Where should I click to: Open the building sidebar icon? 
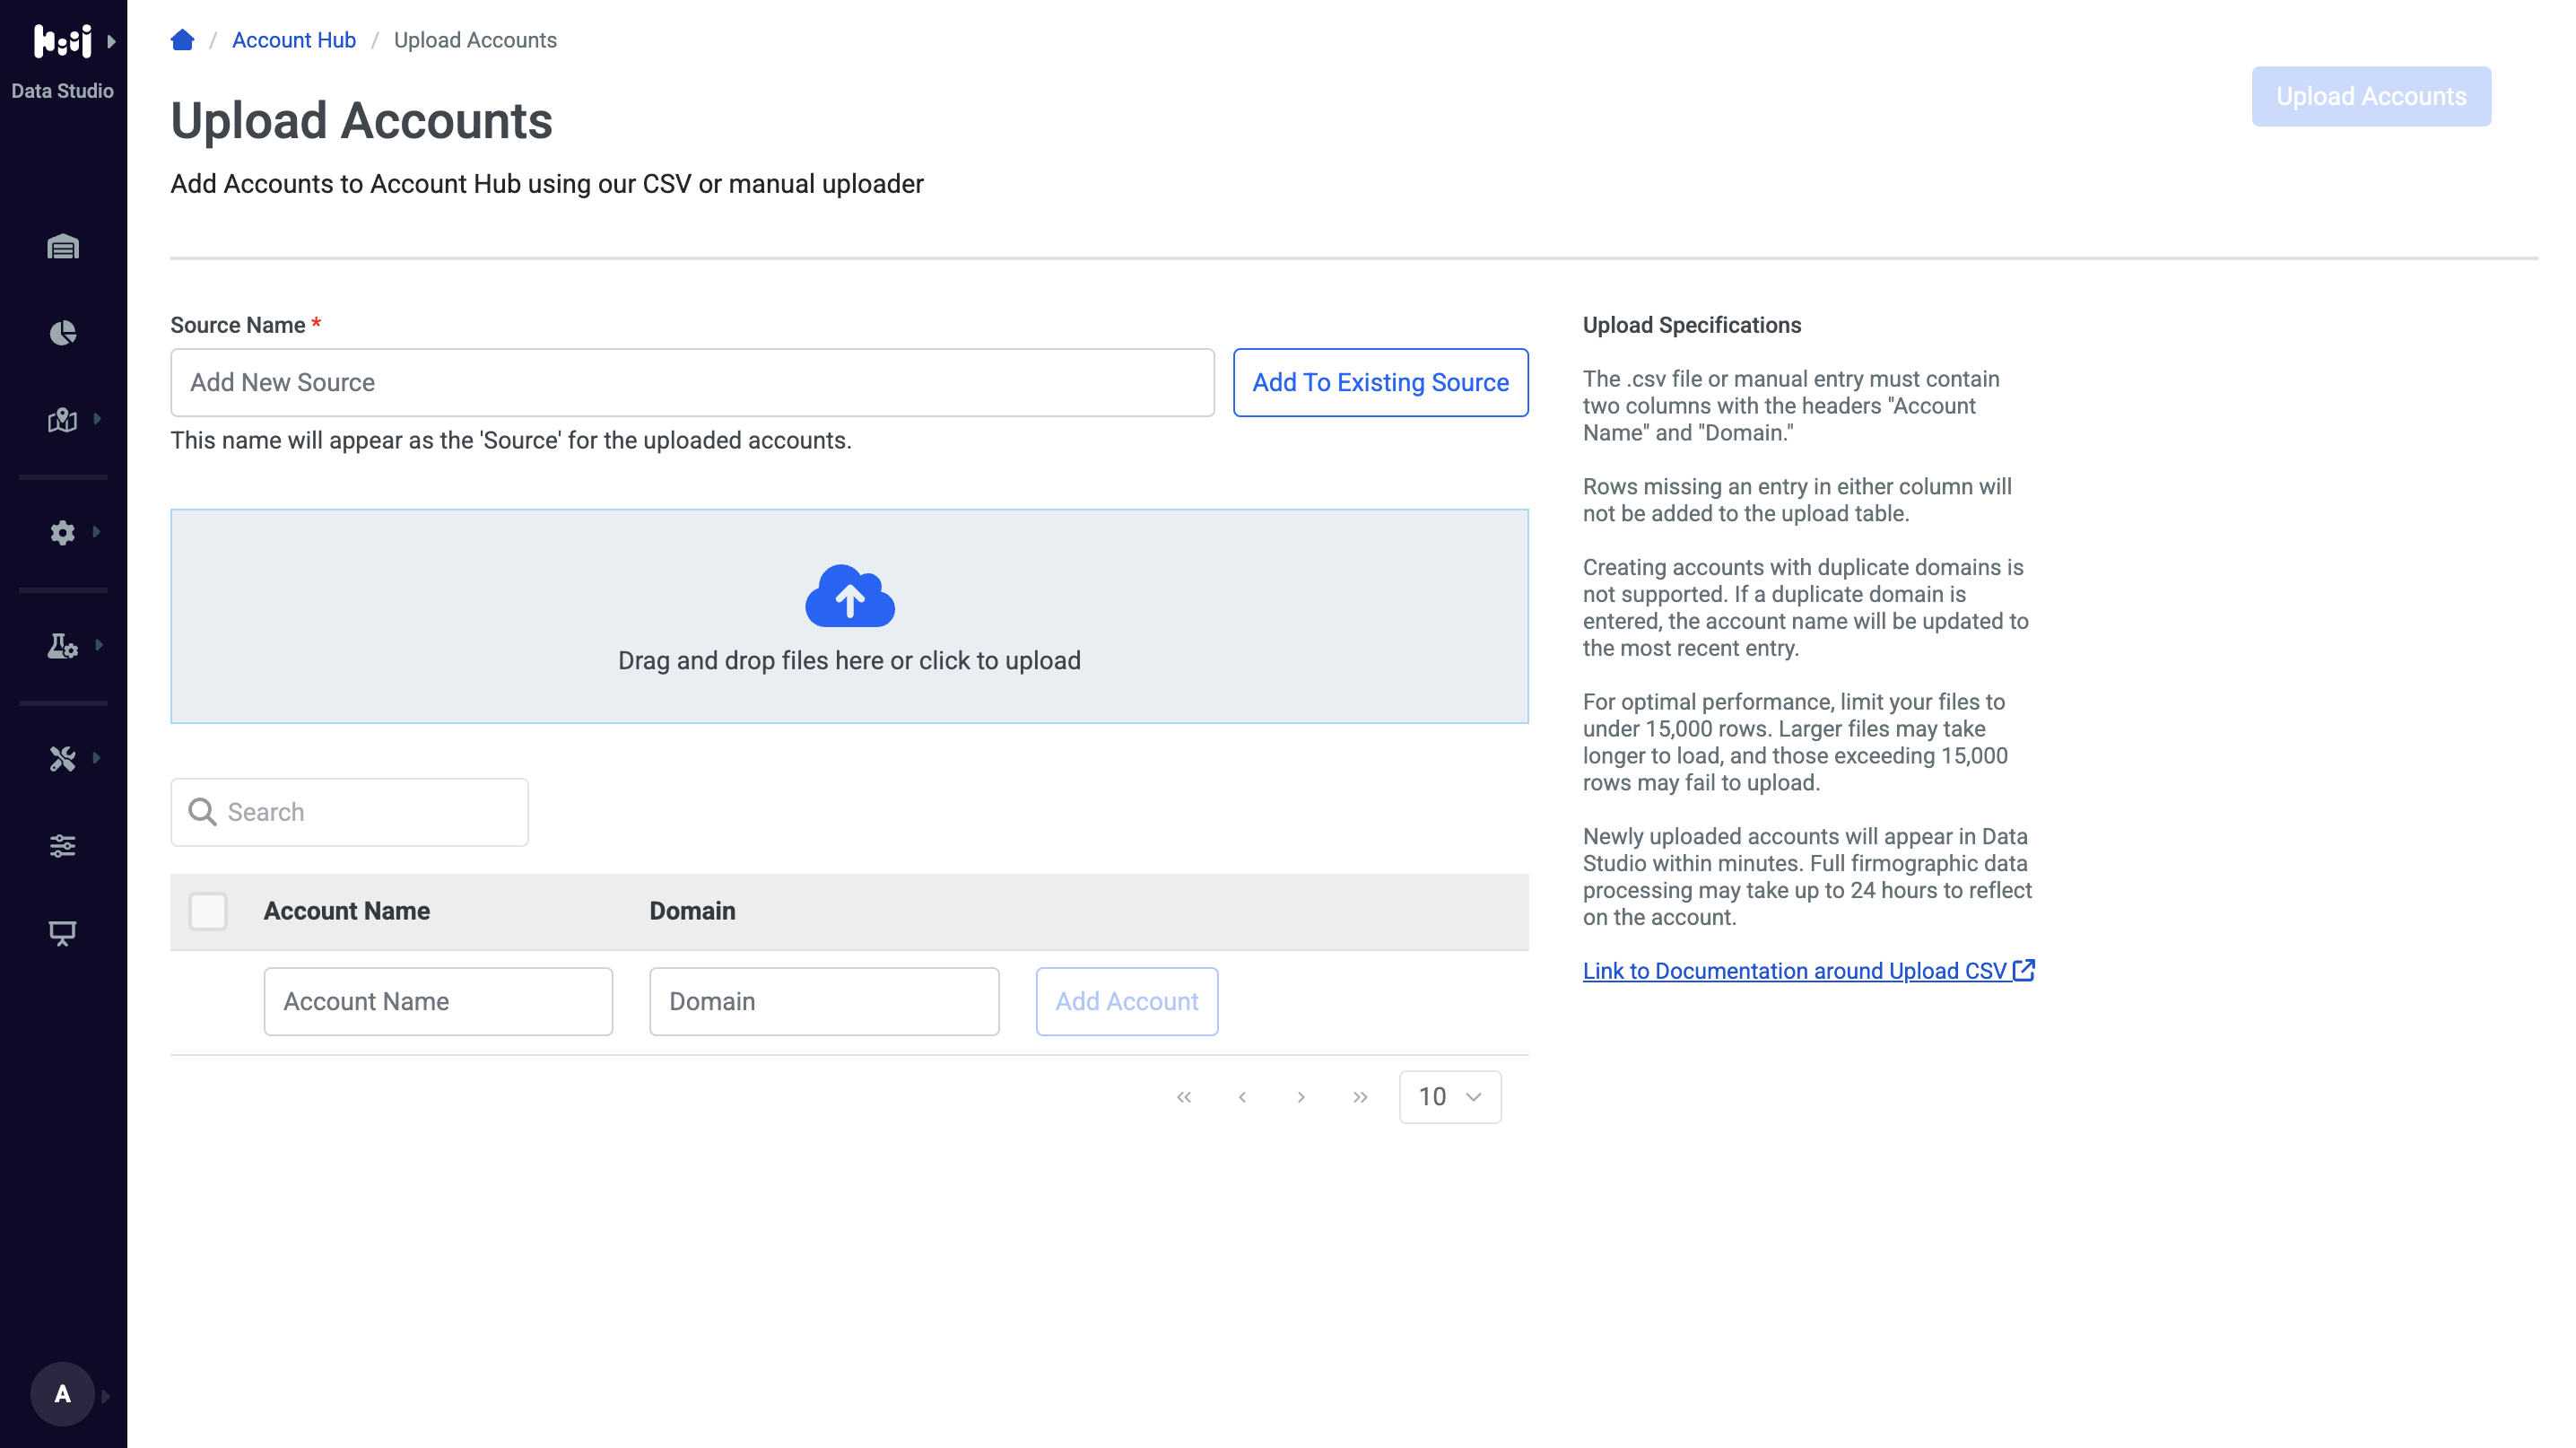click(x=63, y=247)
